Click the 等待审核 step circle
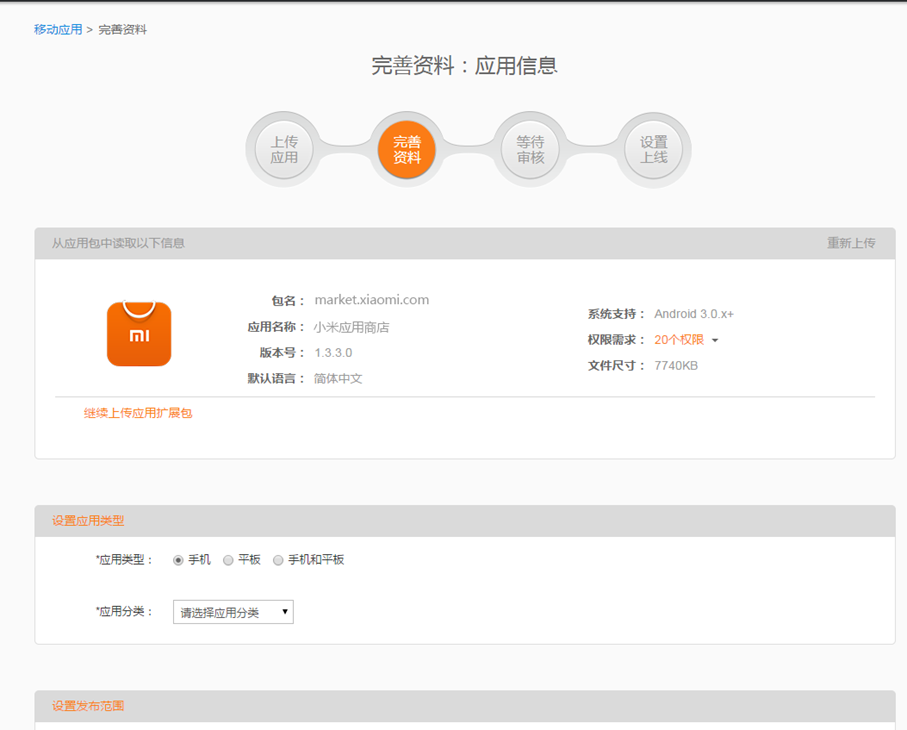907x730 pixels. 530,150
